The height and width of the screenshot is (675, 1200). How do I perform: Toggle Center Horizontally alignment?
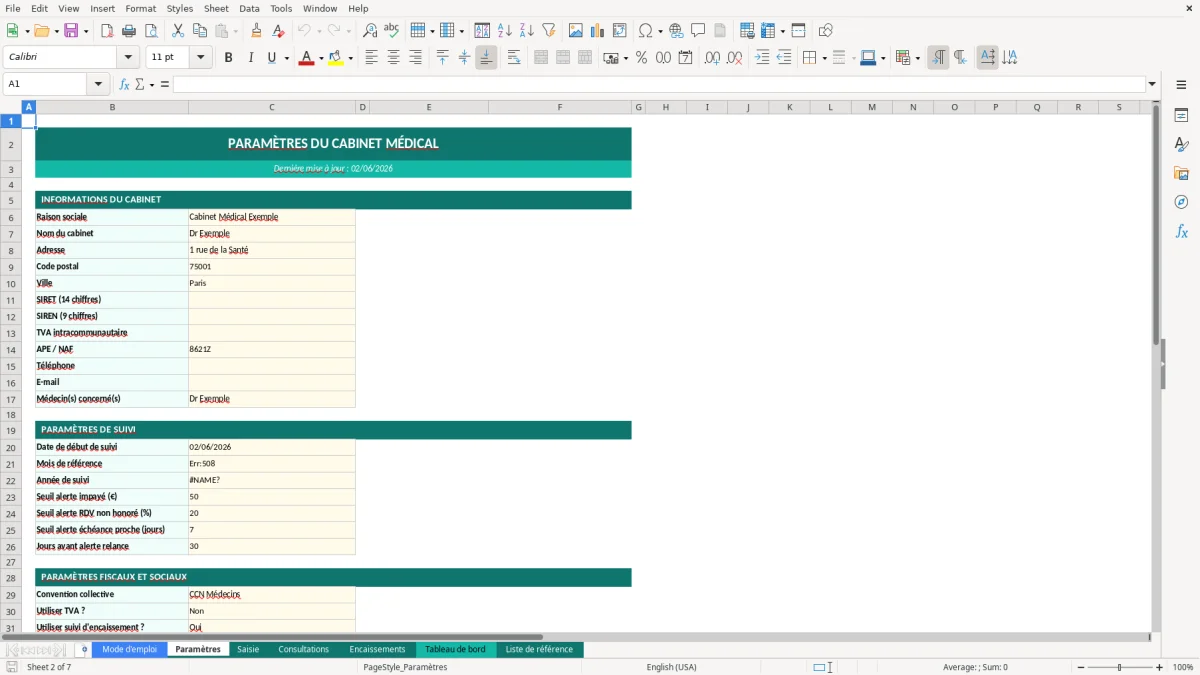click(393, 58)
